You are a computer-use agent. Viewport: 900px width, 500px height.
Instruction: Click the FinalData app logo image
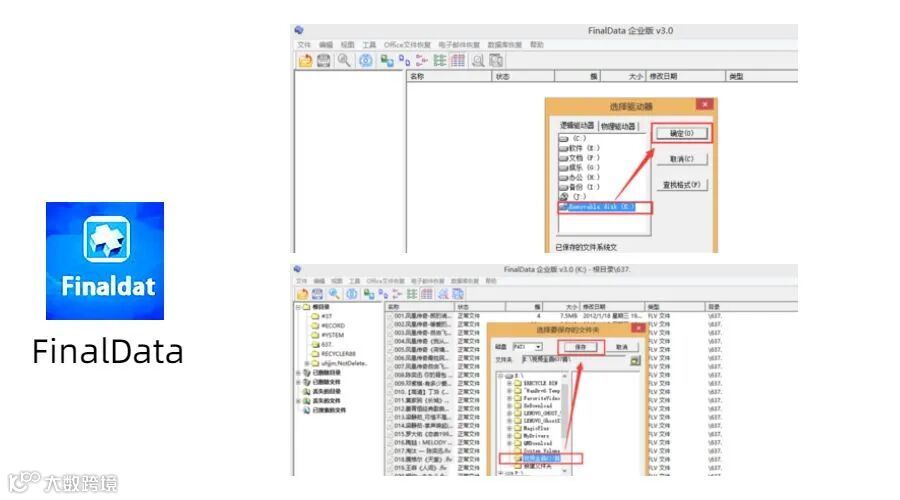tap(105, 261)
